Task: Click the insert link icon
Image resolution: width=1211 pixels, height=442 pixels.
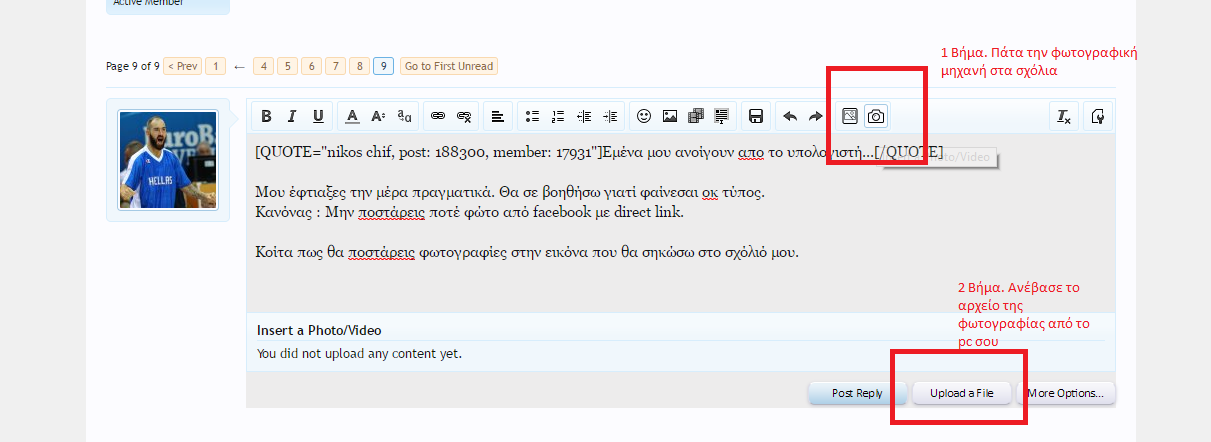Action: [x=437, y=117]
